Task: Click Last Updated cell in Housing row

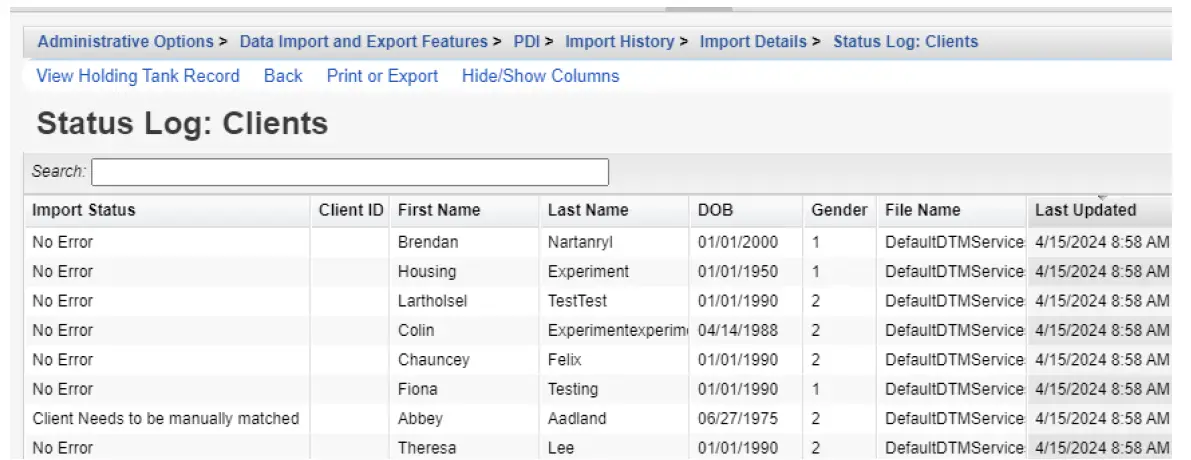Action: point(1100,272)
